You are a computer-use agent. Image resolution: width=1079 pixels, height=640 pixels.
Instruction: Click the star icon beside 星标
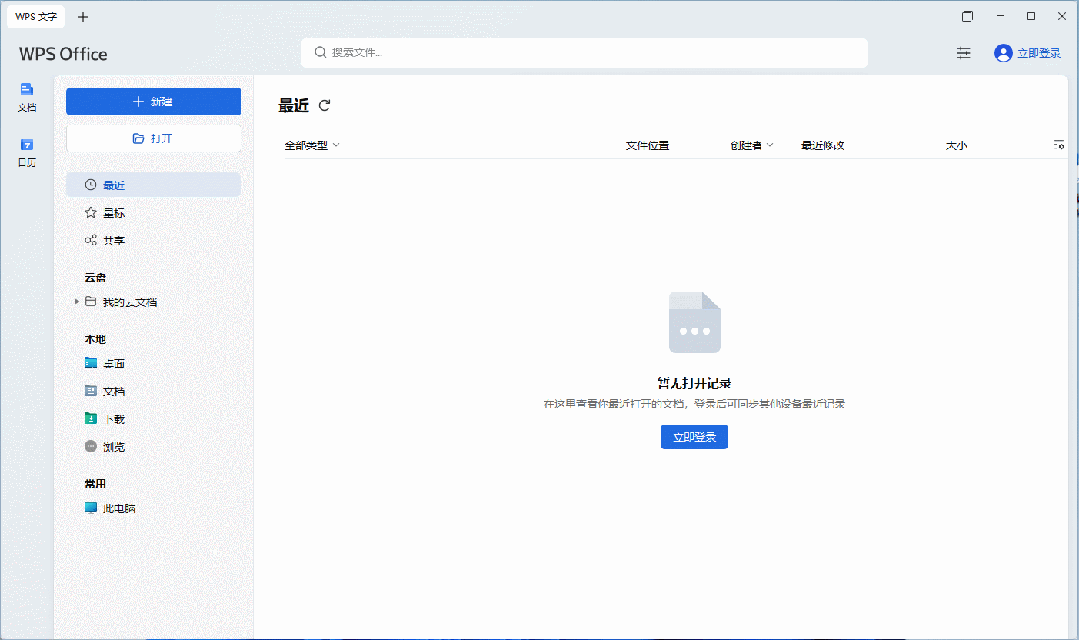pyautogui.click(x=90, y=213)
